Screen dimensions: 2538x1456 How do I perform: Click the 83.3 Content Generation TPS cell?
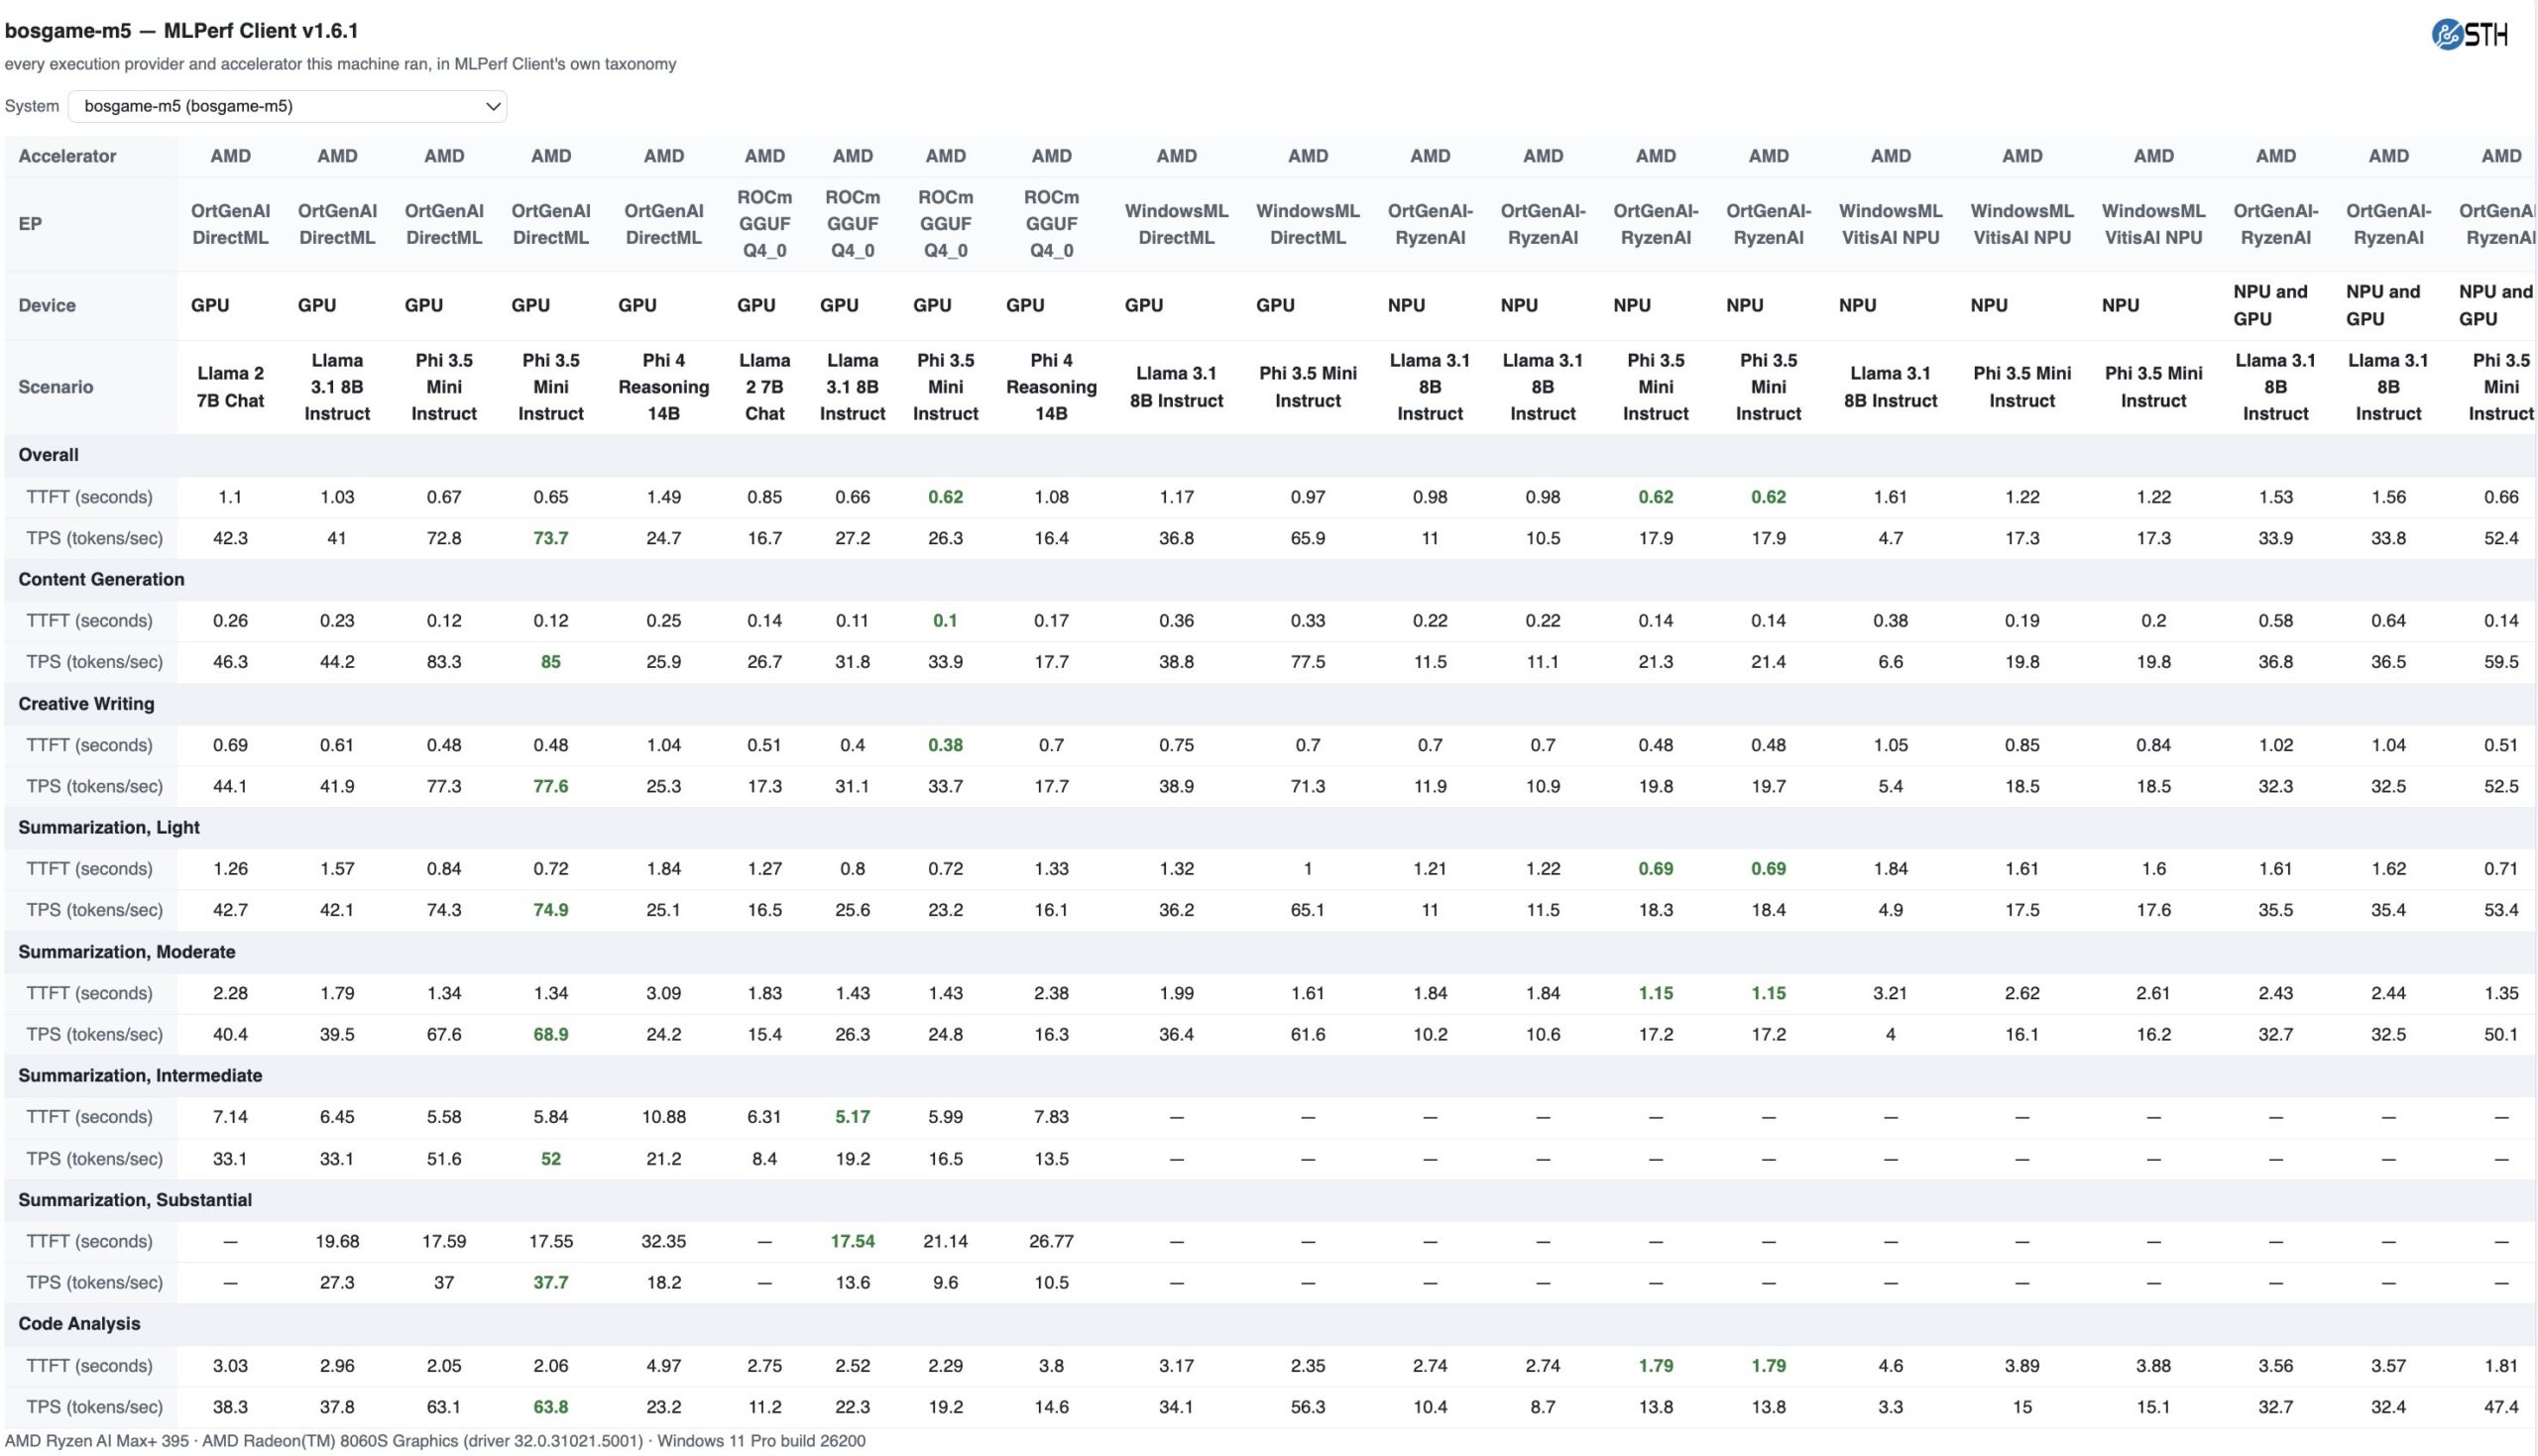click(444, 662)
